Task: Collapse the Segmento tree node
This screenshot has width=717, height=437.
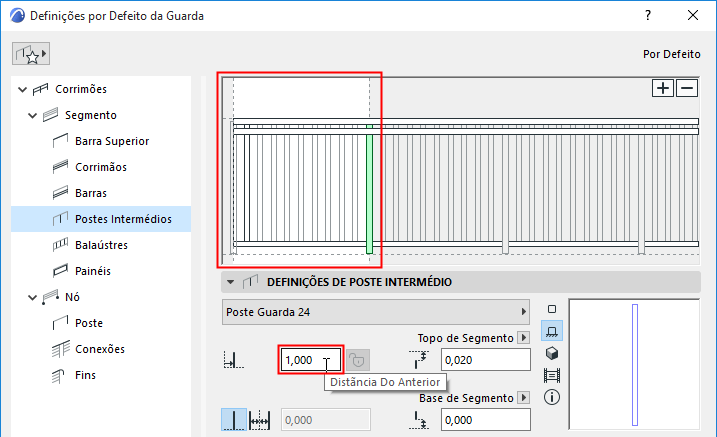Action: click(x=32, y=116)
